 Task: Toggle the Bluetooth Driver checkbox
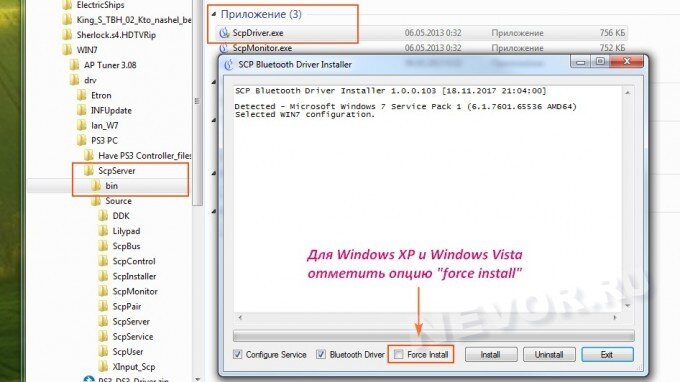point(321,354)
